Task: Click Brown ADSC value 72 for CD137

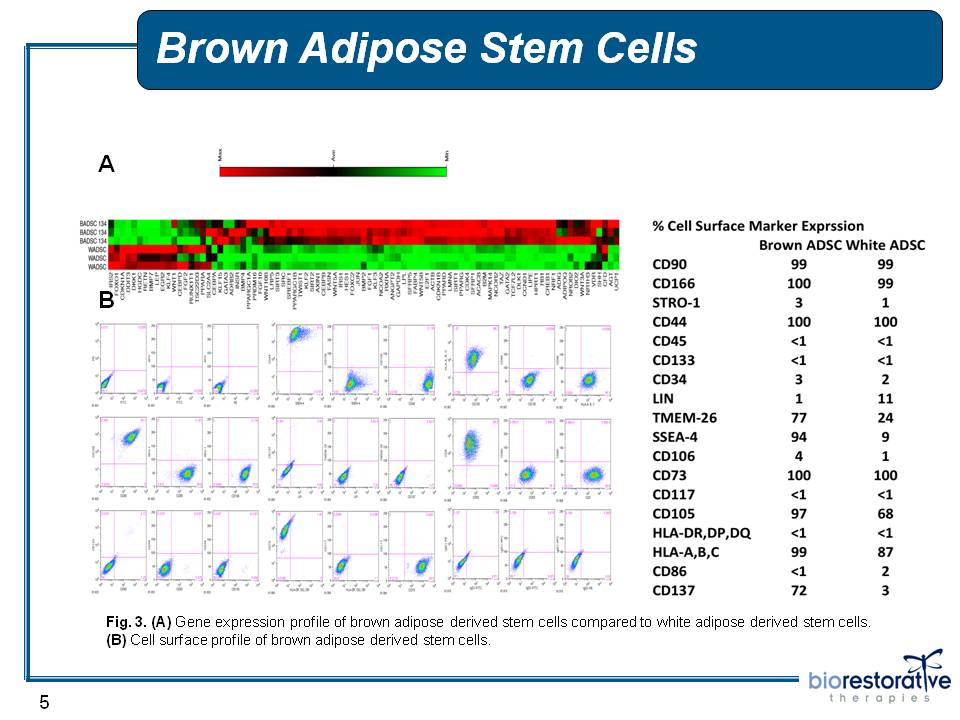Action: point(798,591)
